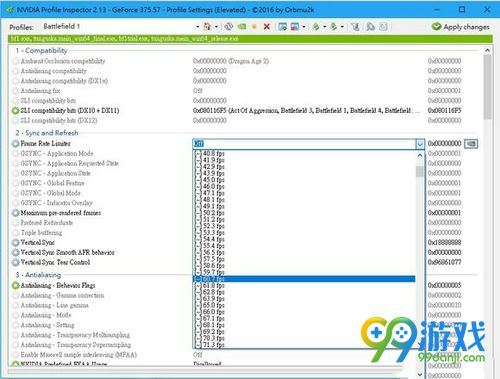Screen dimensions: 500x379
Task: Click the Apply changes button
Action: pos(460,27)
